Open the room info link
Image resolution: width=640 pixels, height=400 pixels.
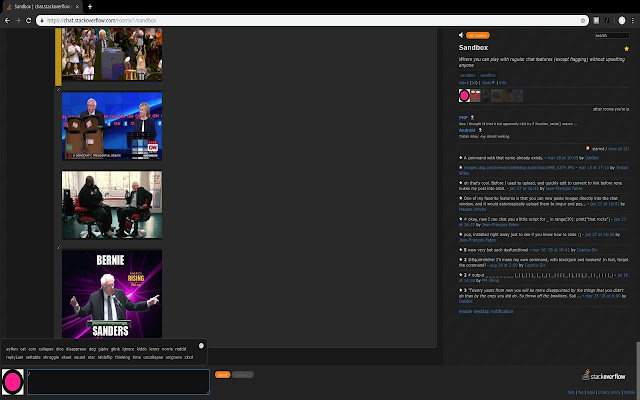[502, 83]
